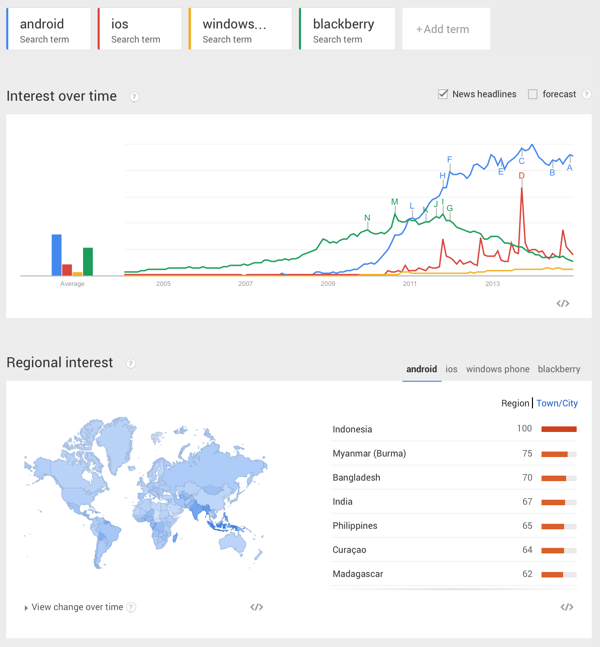The image size is (600, 647).
Task: Click embed code icon beneath the world map
Action: click(257, 607)
